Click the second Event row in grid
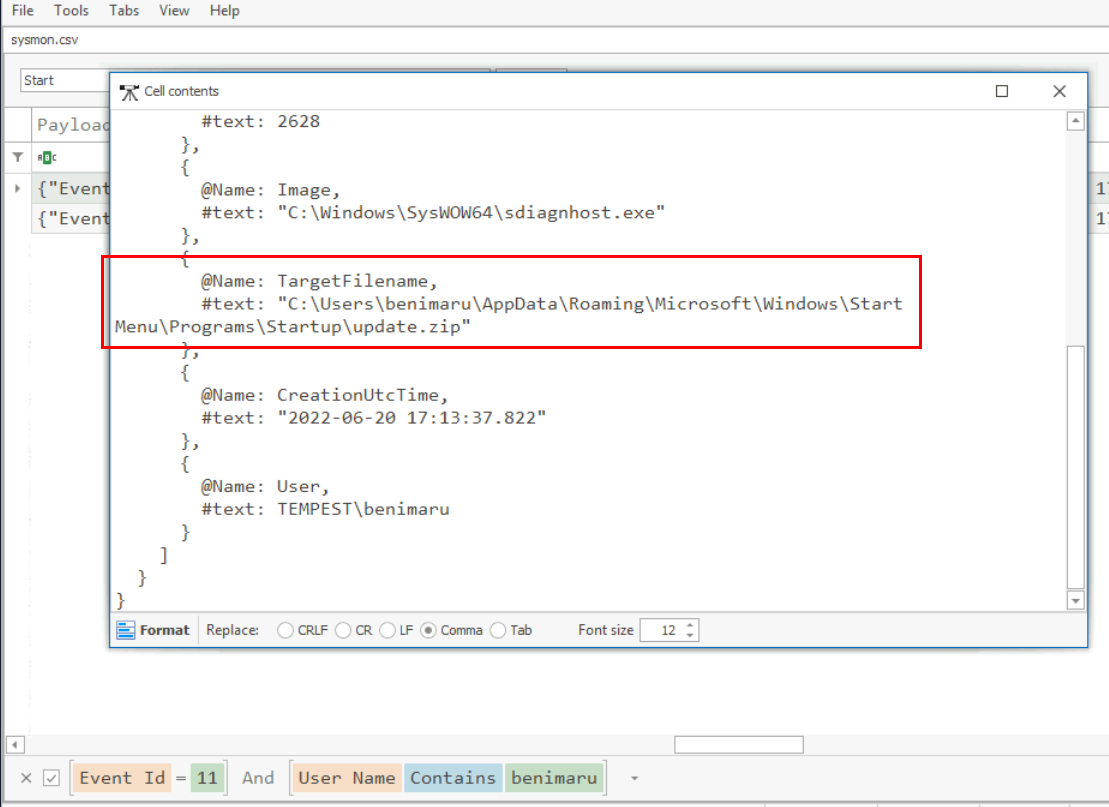This screenshot has height=807, width=1109. (71, 219)
